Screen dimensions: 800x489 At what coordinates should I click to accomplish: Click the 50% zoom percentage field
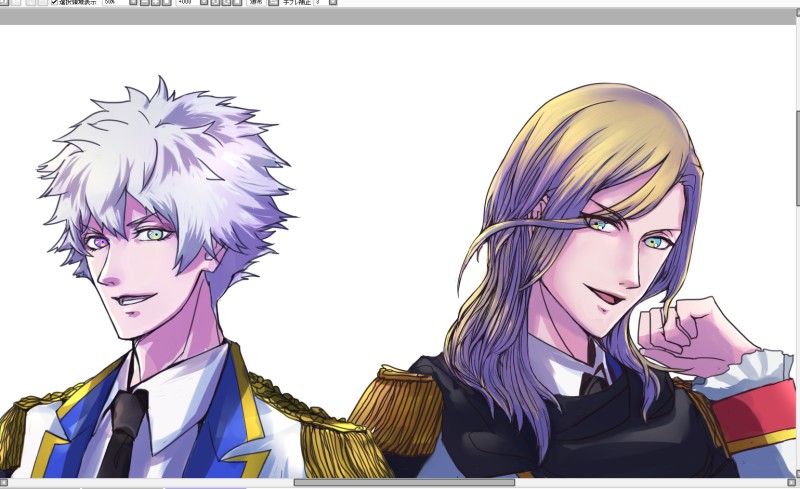(x=115, y=2)
